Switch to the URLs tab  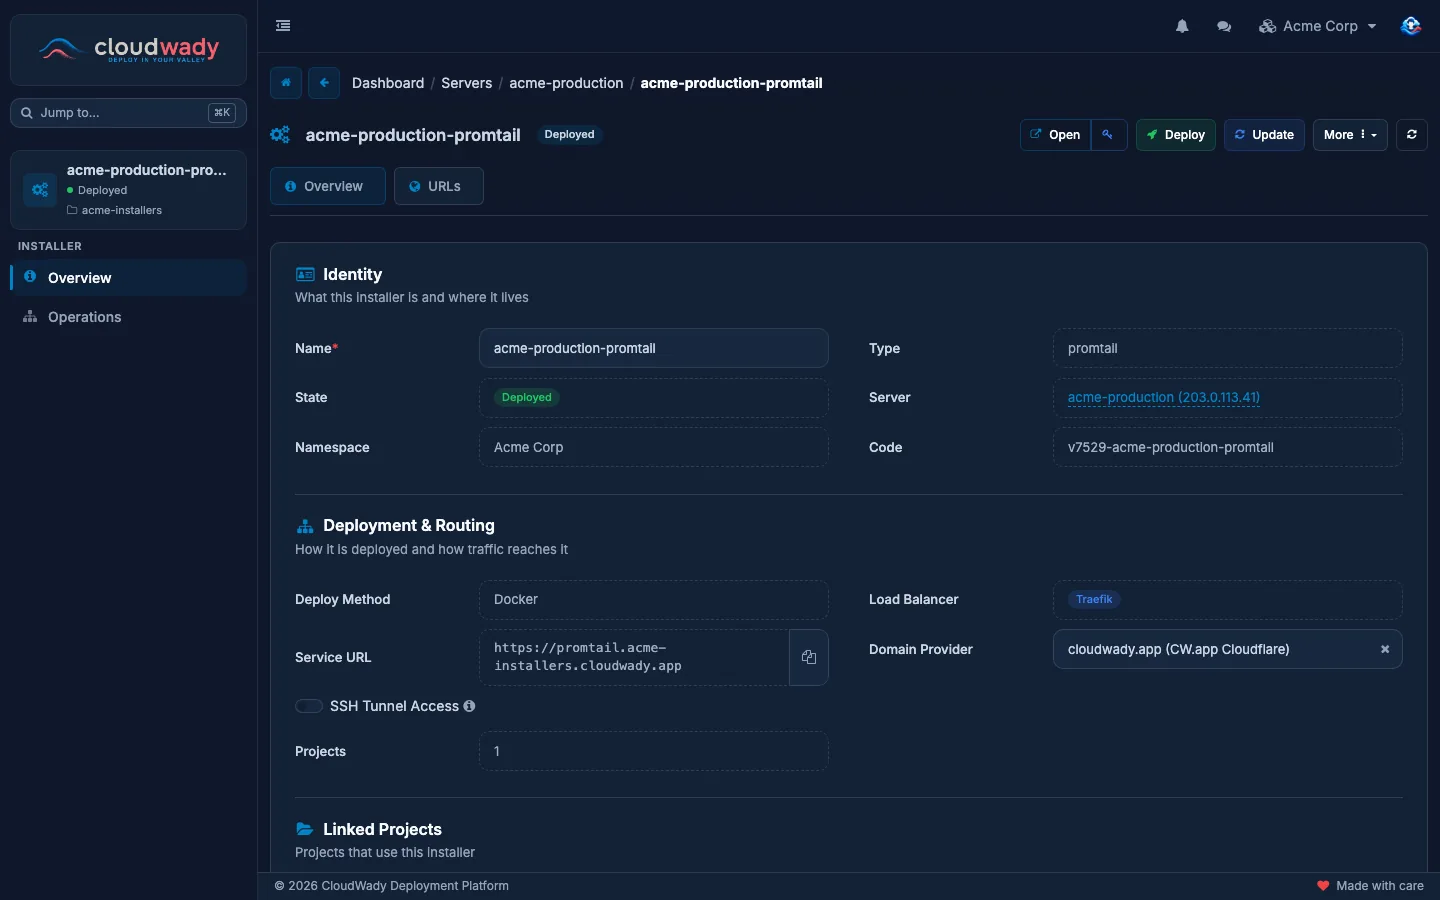[439, 186]
